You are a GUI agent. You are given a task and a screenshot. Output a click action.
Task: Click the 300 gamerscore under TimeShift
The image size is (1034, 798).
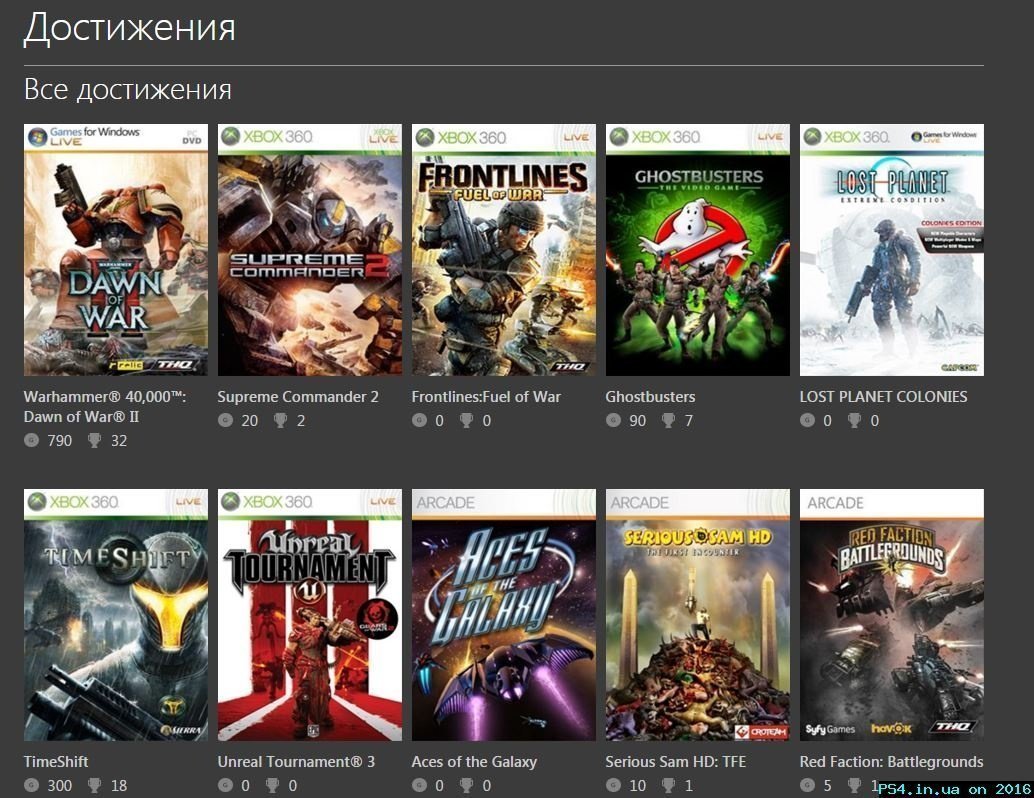59,785
